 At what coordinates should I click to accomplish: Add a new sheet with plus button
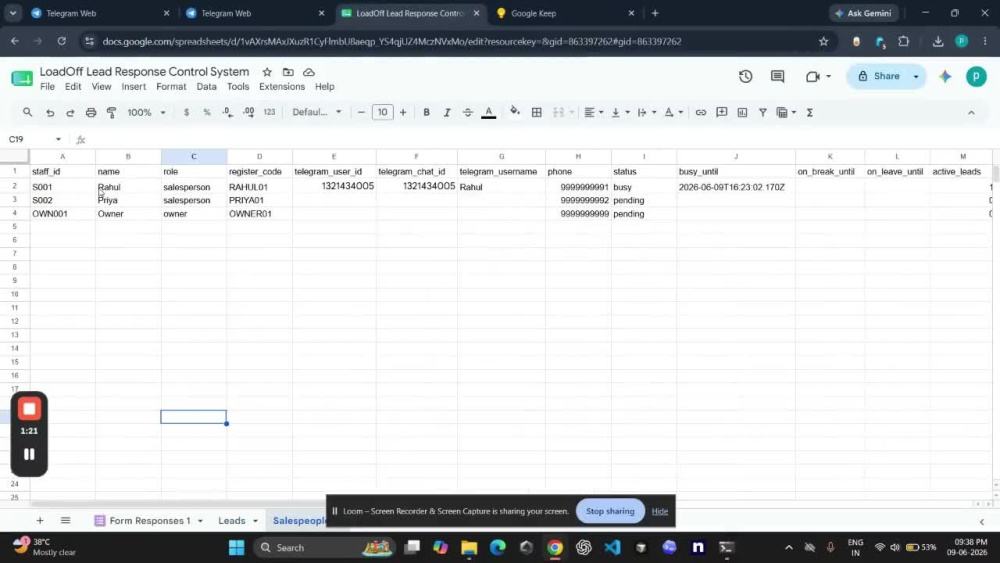40,521
